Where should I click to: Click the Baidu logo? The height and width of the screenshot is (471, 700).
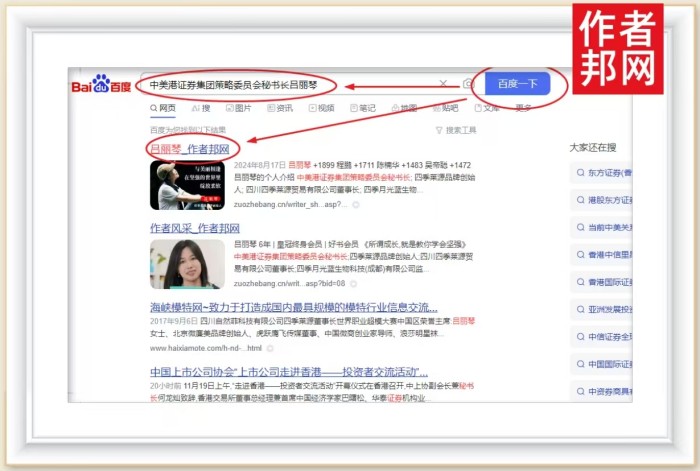pyautogui.click(x=101, y=86)
